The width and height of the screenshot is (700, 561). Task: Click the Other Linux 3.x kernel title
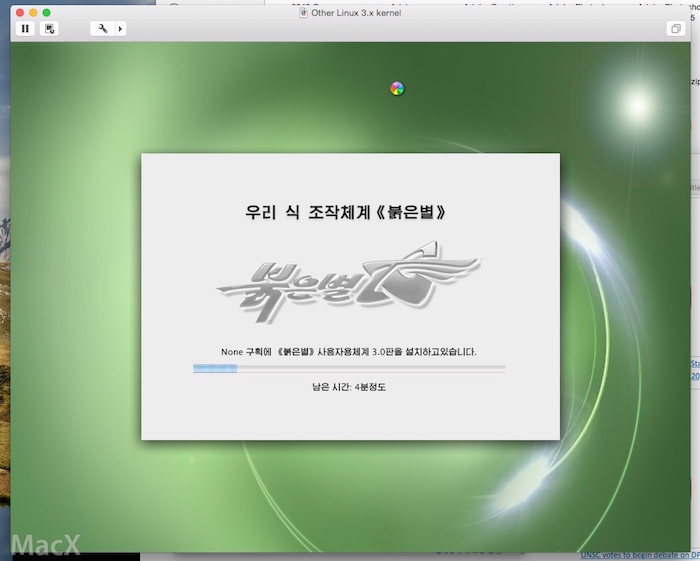pyautogui.click(x=356, y=13)
